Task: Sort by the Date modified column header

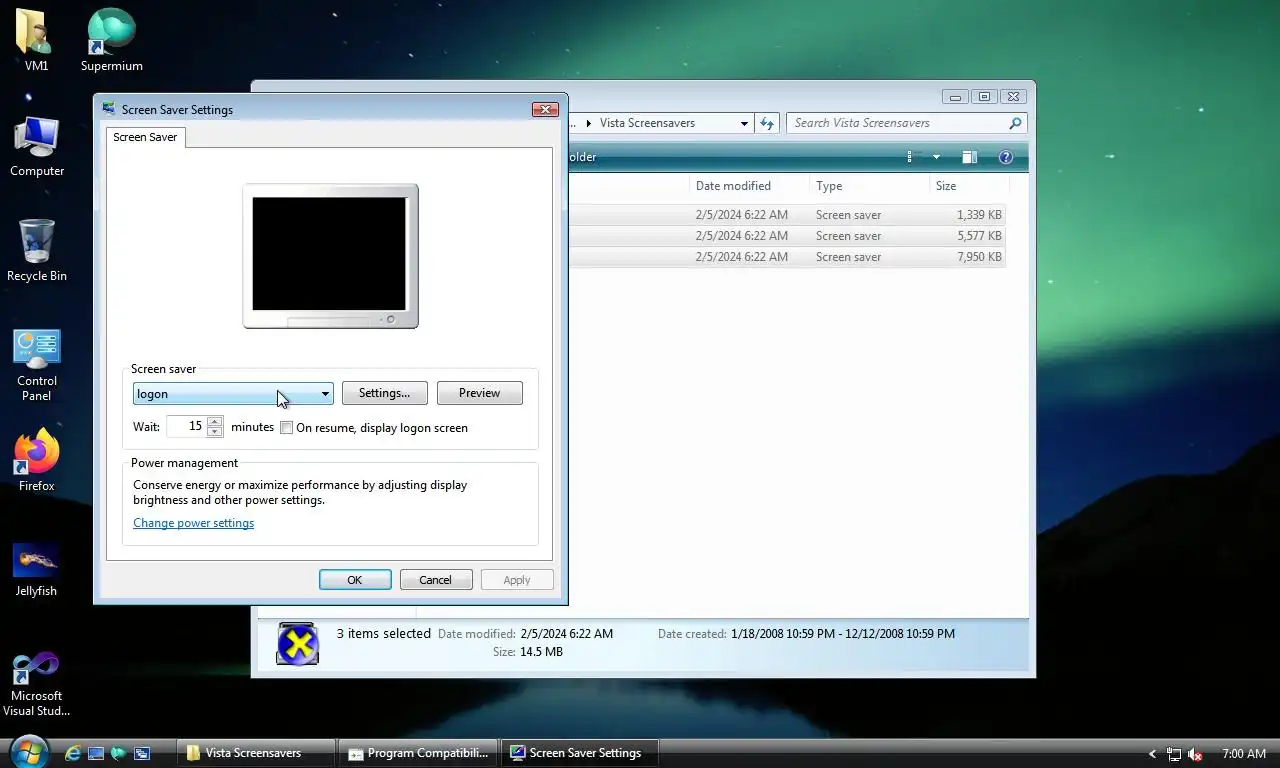Action: coord(749,186)
